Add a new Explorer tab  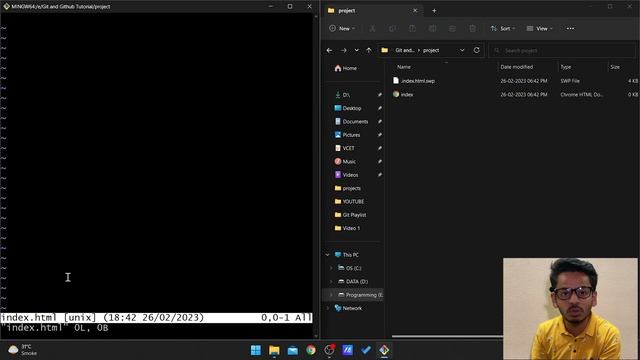click(x=434, y=11)
